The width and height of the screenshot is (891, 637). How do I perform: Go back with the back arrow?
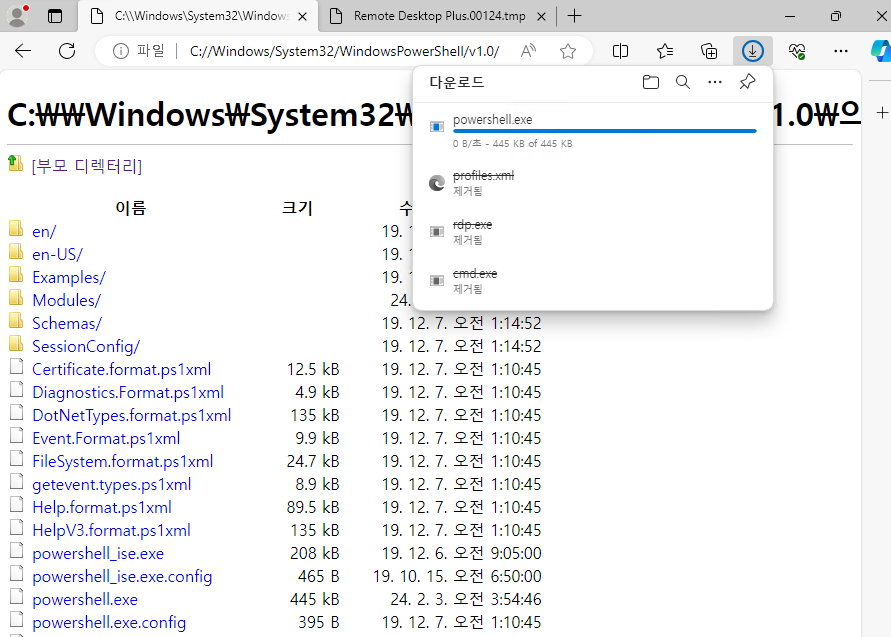coord(23,51)
